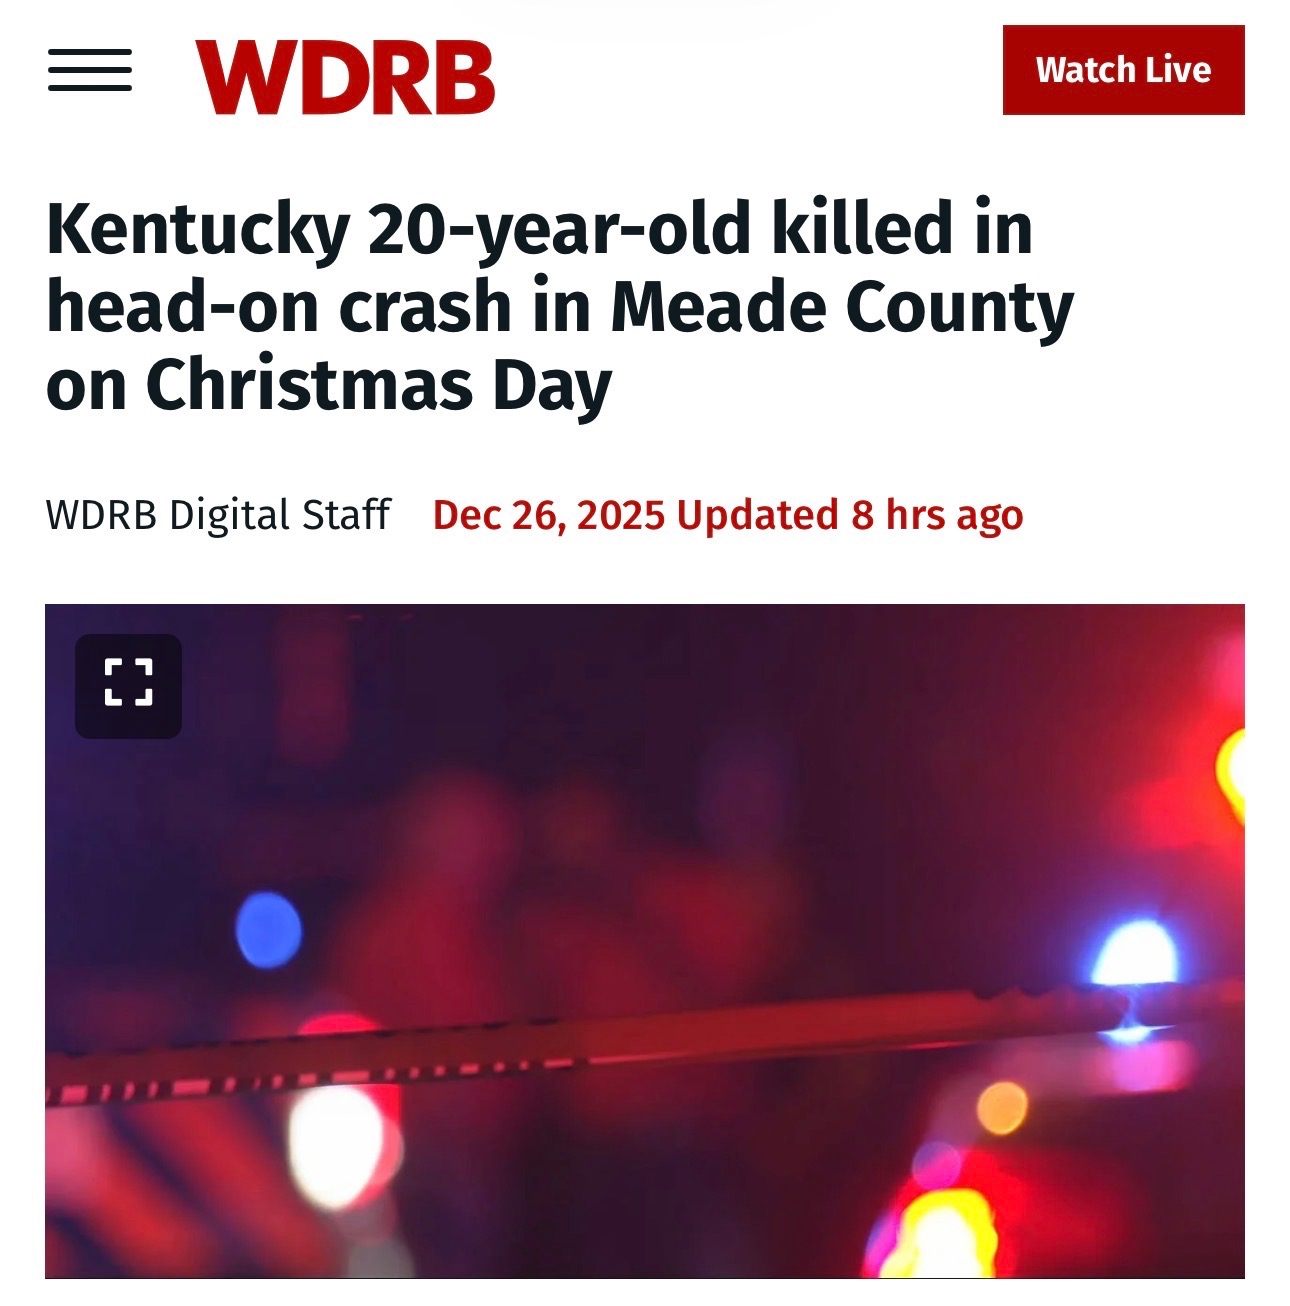This screenshot has width=1290, height=1306.
Task: Start the live stream with the red button
Action: 1123,70
